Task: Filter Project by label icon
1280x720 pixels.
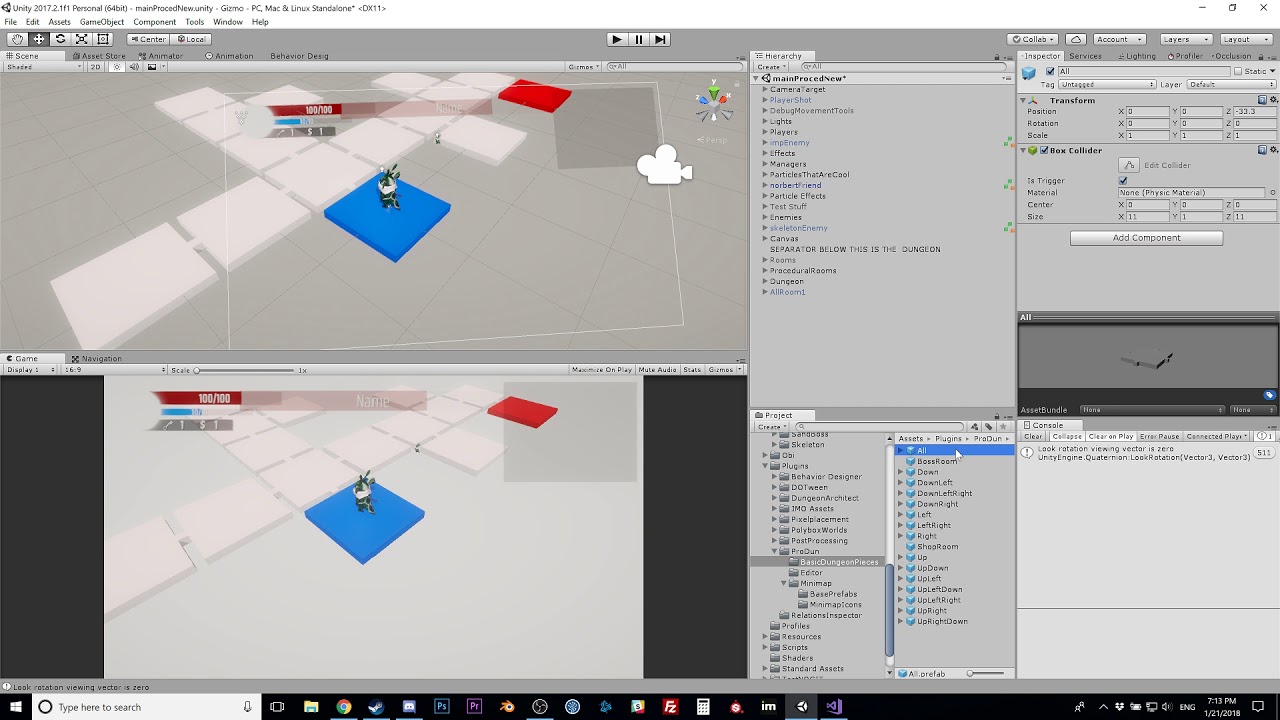Action: pyautogui.click(x=989, y=427)
